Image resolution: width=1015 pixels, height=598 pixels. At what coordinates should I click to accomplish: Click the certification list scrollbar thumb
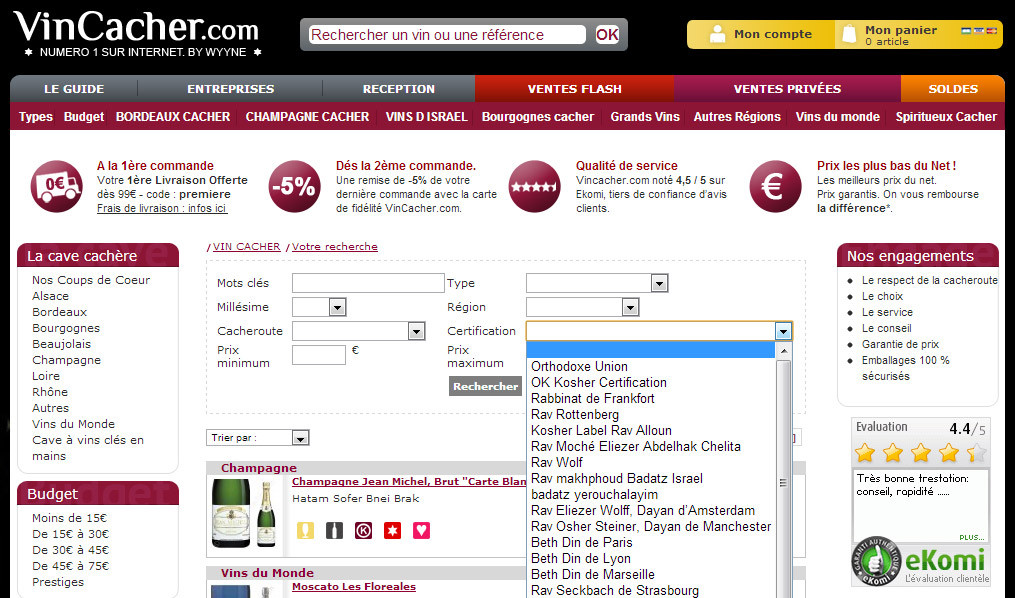[783, 482]
